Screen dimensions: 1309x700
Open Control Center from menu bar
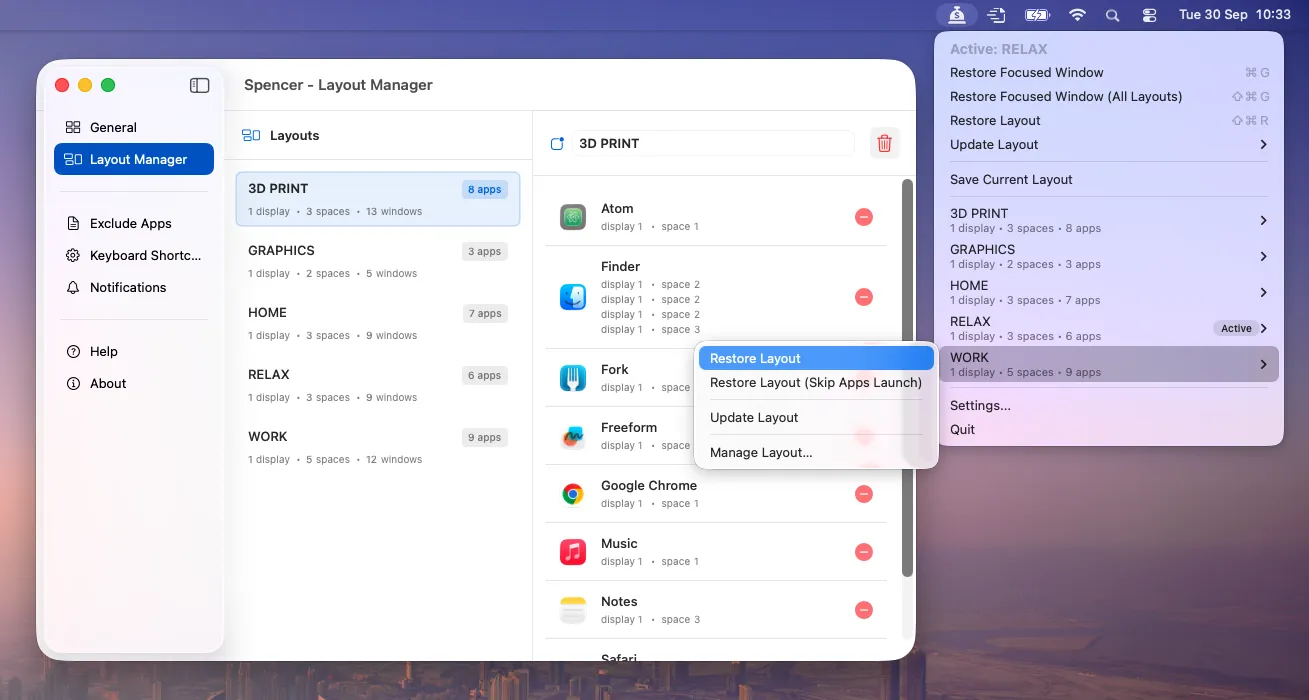point(1148,15)
